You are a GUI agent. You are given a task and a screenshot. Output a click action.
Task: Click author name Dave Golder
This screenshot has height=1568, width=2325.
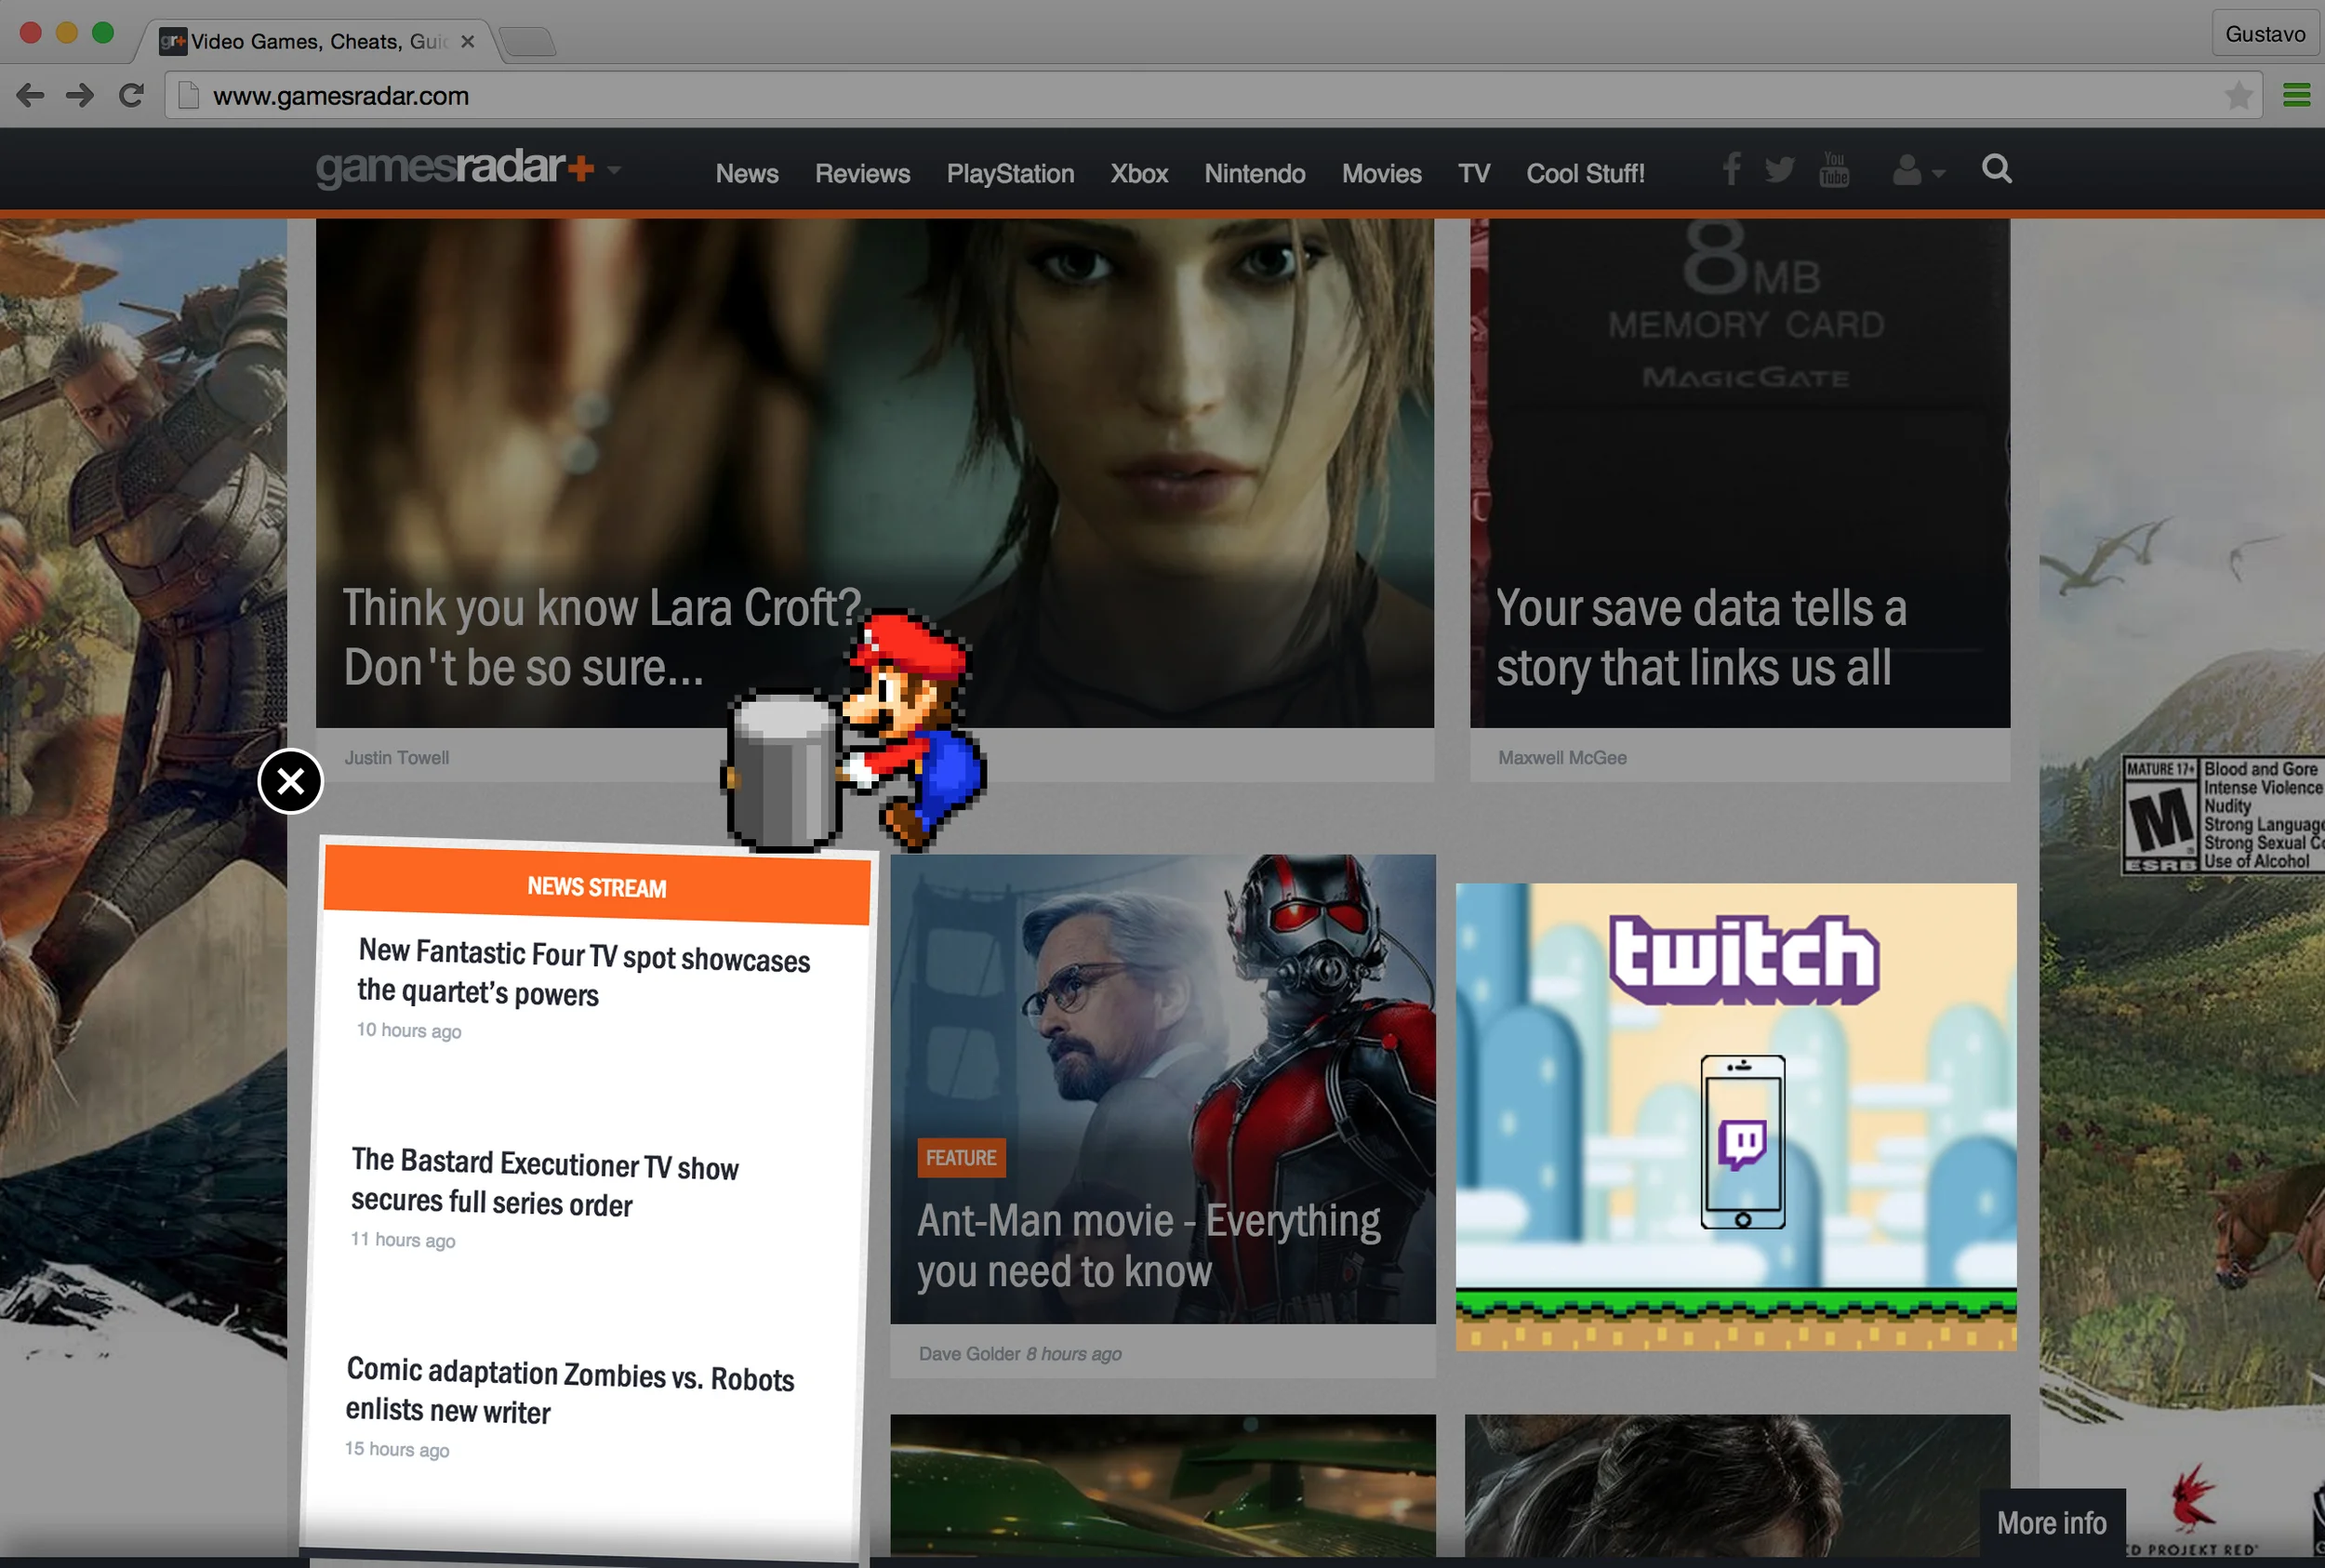point(969,1354)
